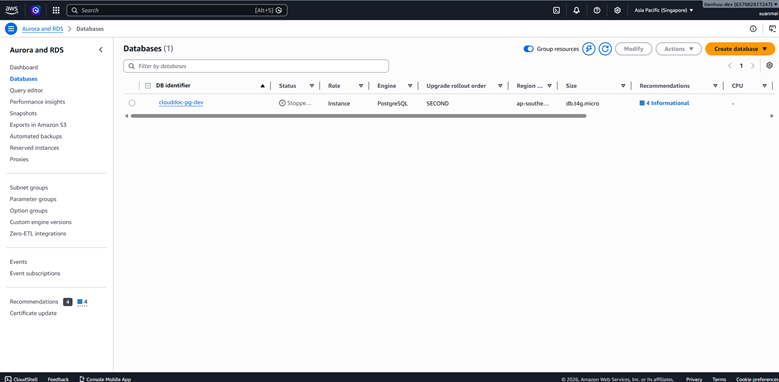Image resolution: width=779 pixels, height=382 pixels.
Task: Open Parameter groups in the sidebar
Action: tap(33, 199)
